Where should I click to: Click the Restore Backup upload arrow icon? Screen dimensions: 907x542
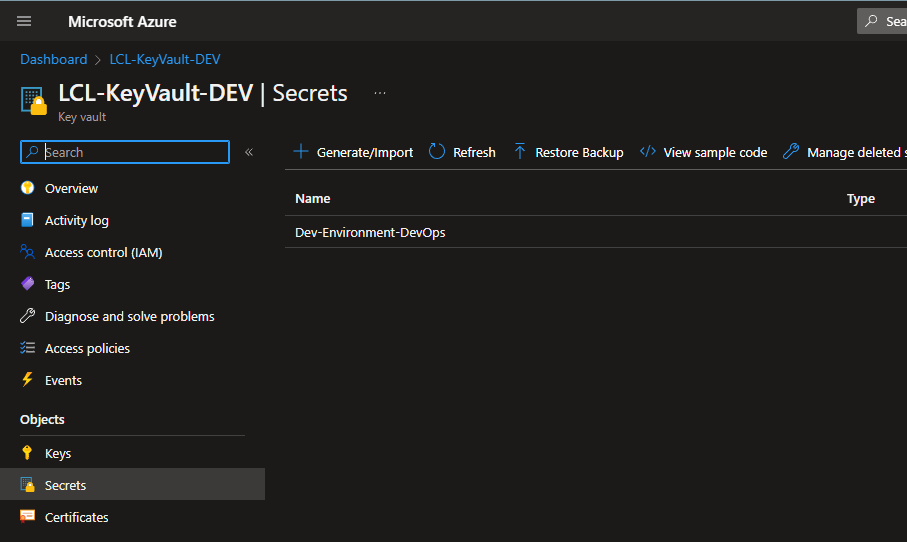[x=519, y=152]
